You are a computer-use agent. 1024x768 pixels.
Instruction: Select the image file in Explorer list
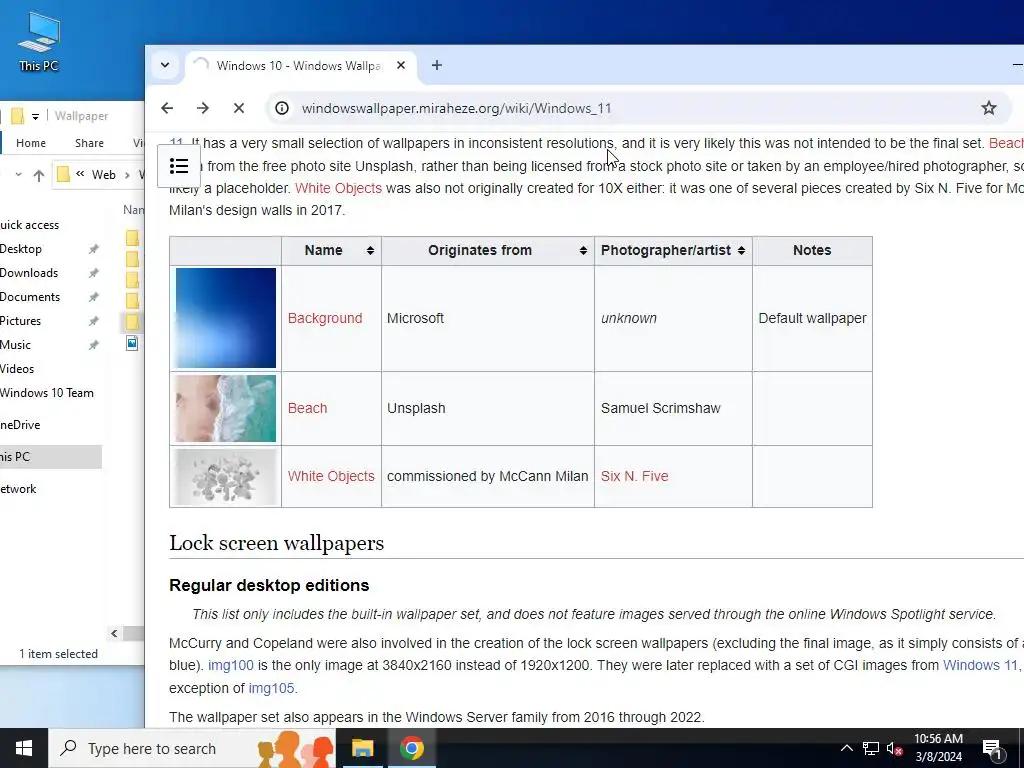pyautogui.click(x=132, y=343)
